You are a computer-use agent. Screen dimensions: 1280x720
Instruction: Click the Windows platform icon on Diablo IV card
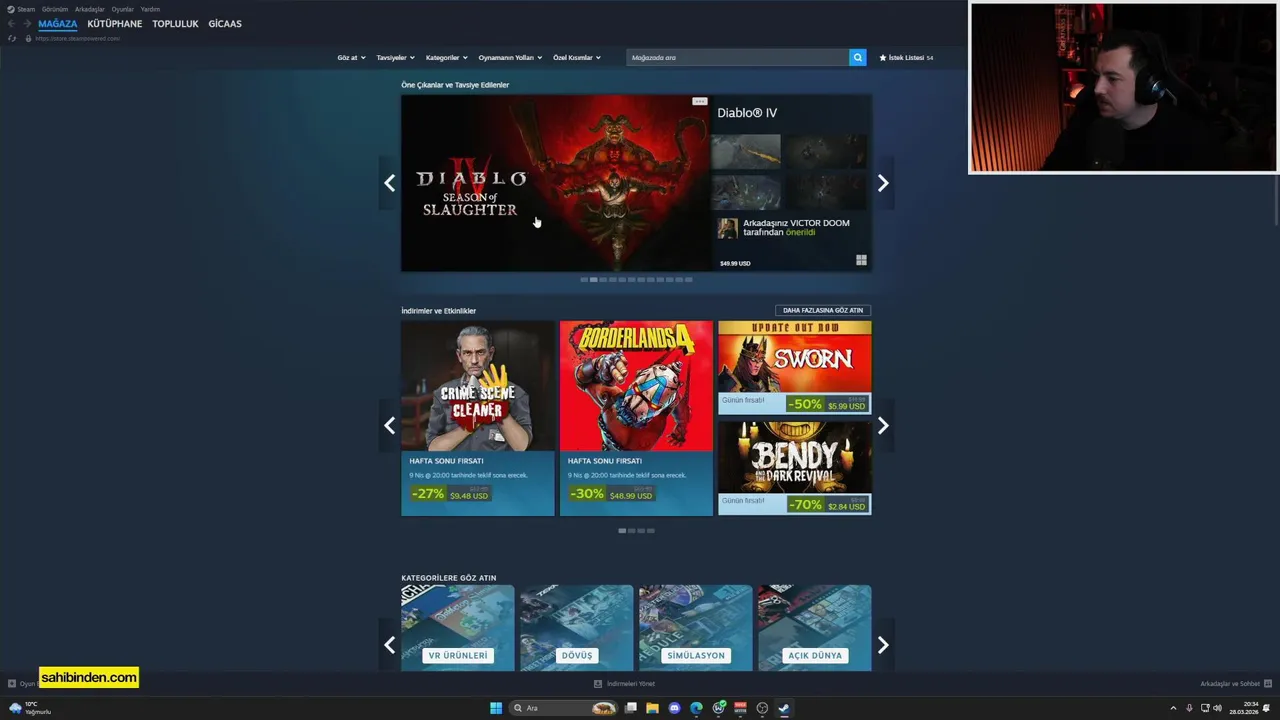pos(861,260)
